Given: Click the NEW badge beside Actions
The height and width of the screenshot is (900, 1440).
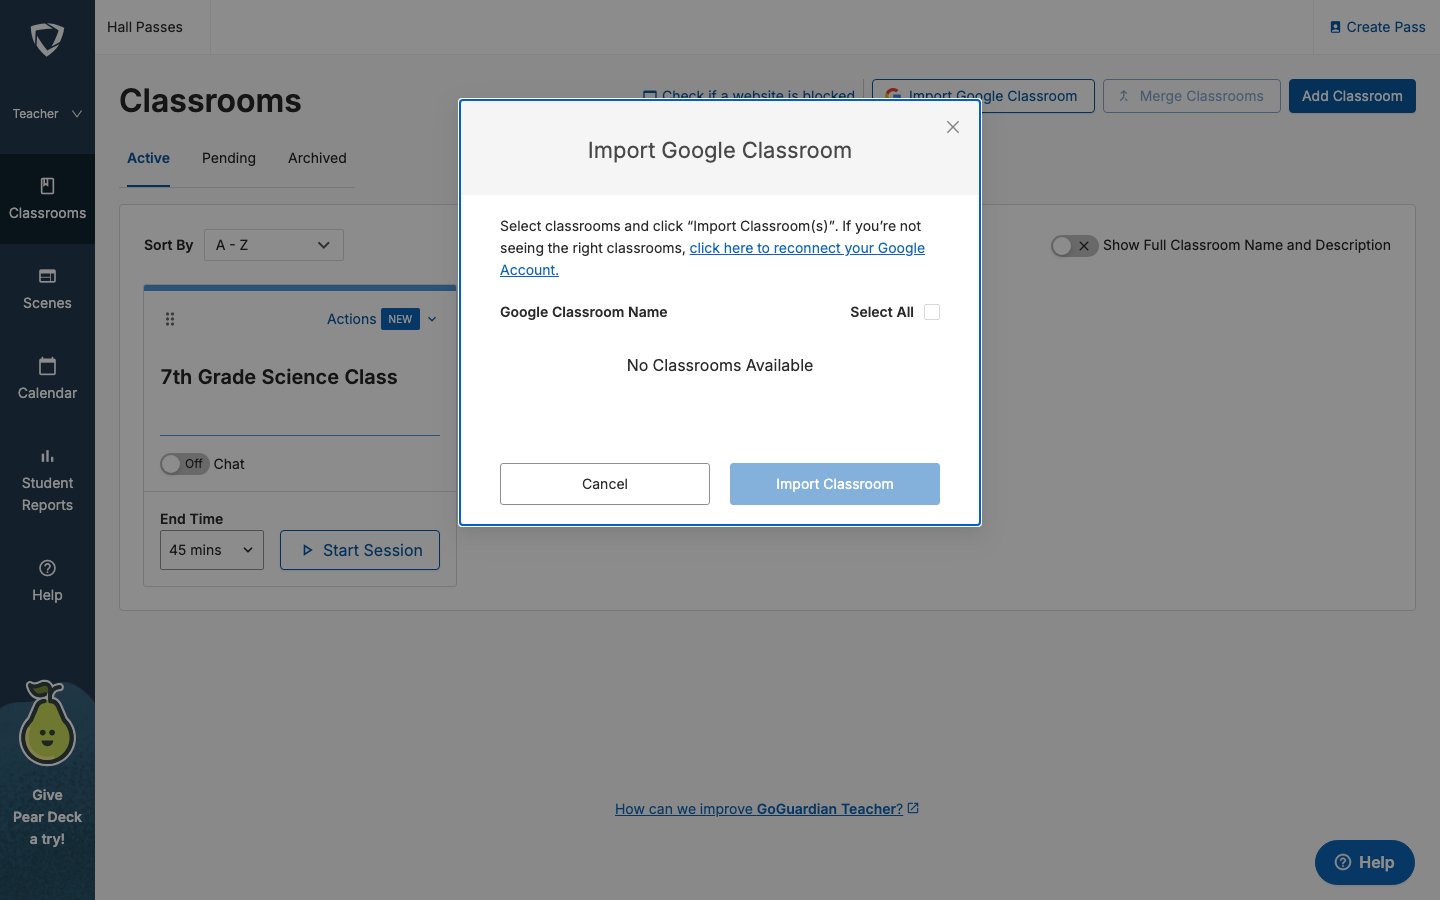Looking at the screenshot, I should point(400,319).
